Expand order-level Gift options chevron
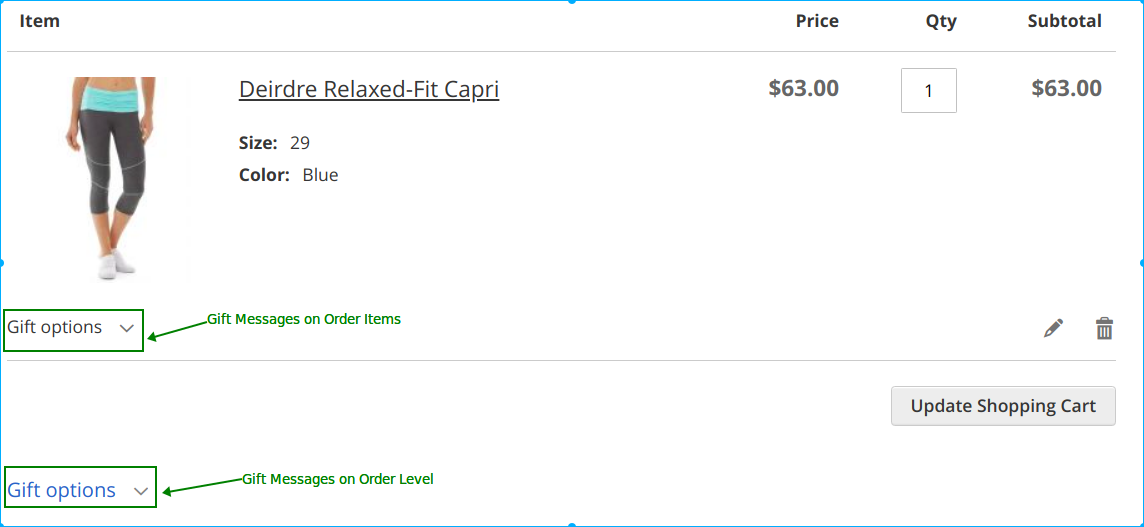1144x527 pixels. click(x=141, y=491)
